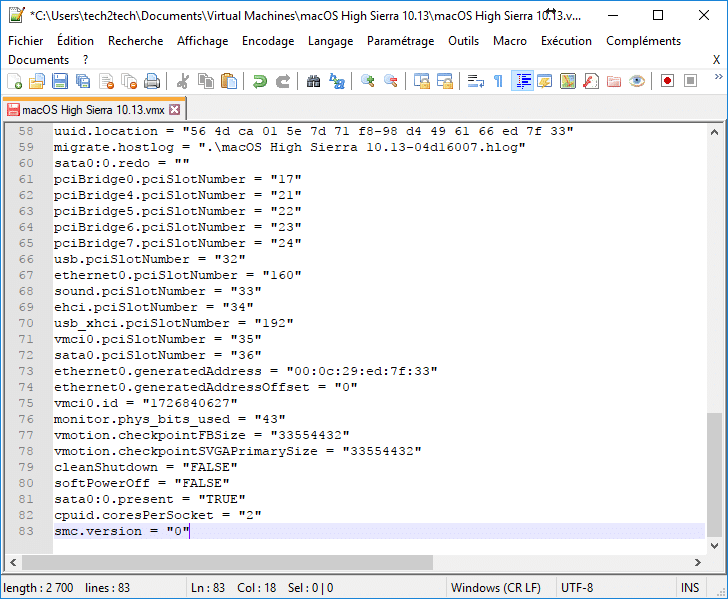Open the Macro menu
Viewport: 728px width, 599px height.
pyautogui.click(x=510, y=41)
